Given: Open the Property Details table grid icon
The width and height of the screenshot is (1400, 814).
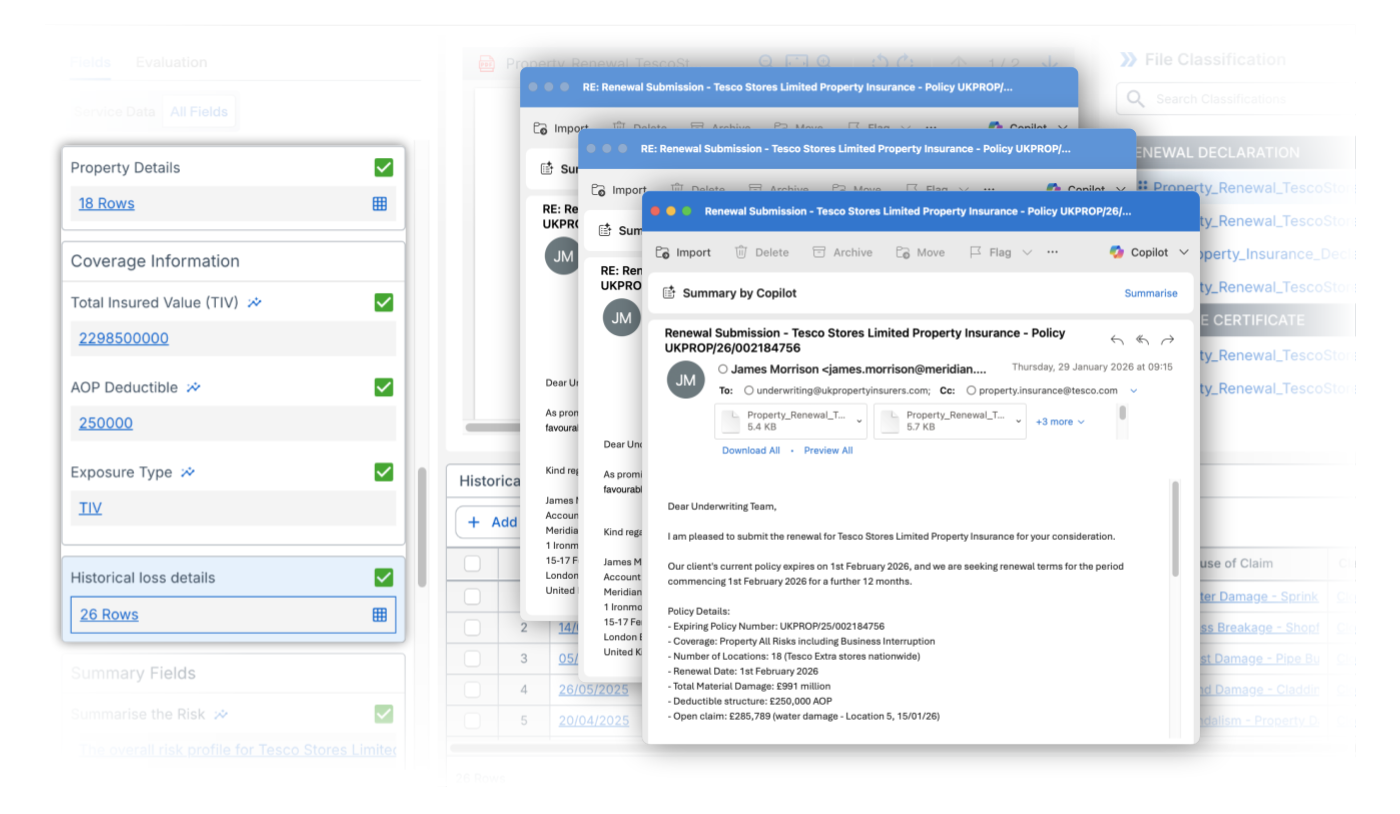Looking at the screenshot, I should [x=380, y=203].
